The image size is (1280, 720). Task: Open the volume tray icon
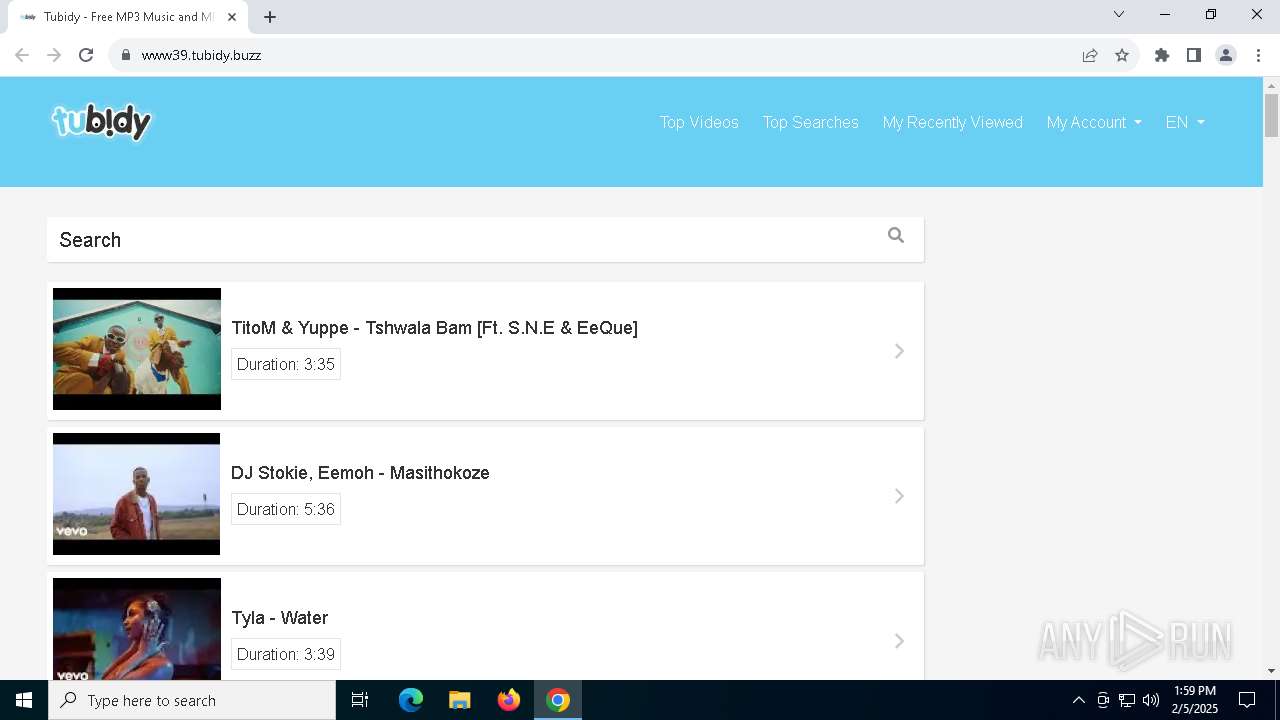point(1151,700)
